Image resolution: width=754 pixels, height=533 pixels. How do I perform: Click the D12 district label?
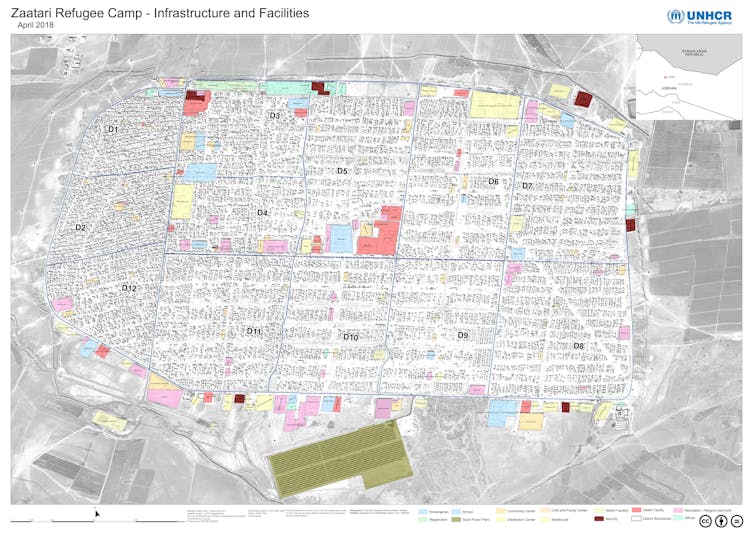tap(129, 288)
